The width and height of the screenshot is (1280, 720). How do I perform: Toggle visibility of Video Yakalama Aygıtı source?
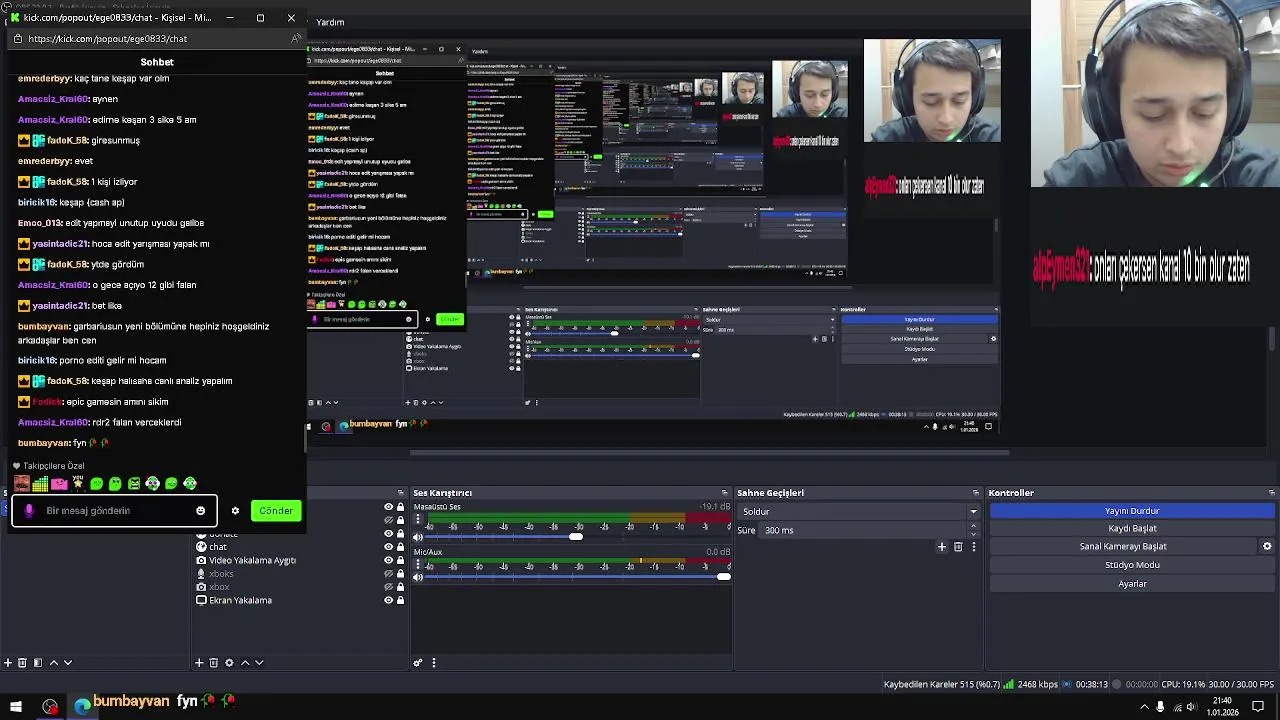389,560
